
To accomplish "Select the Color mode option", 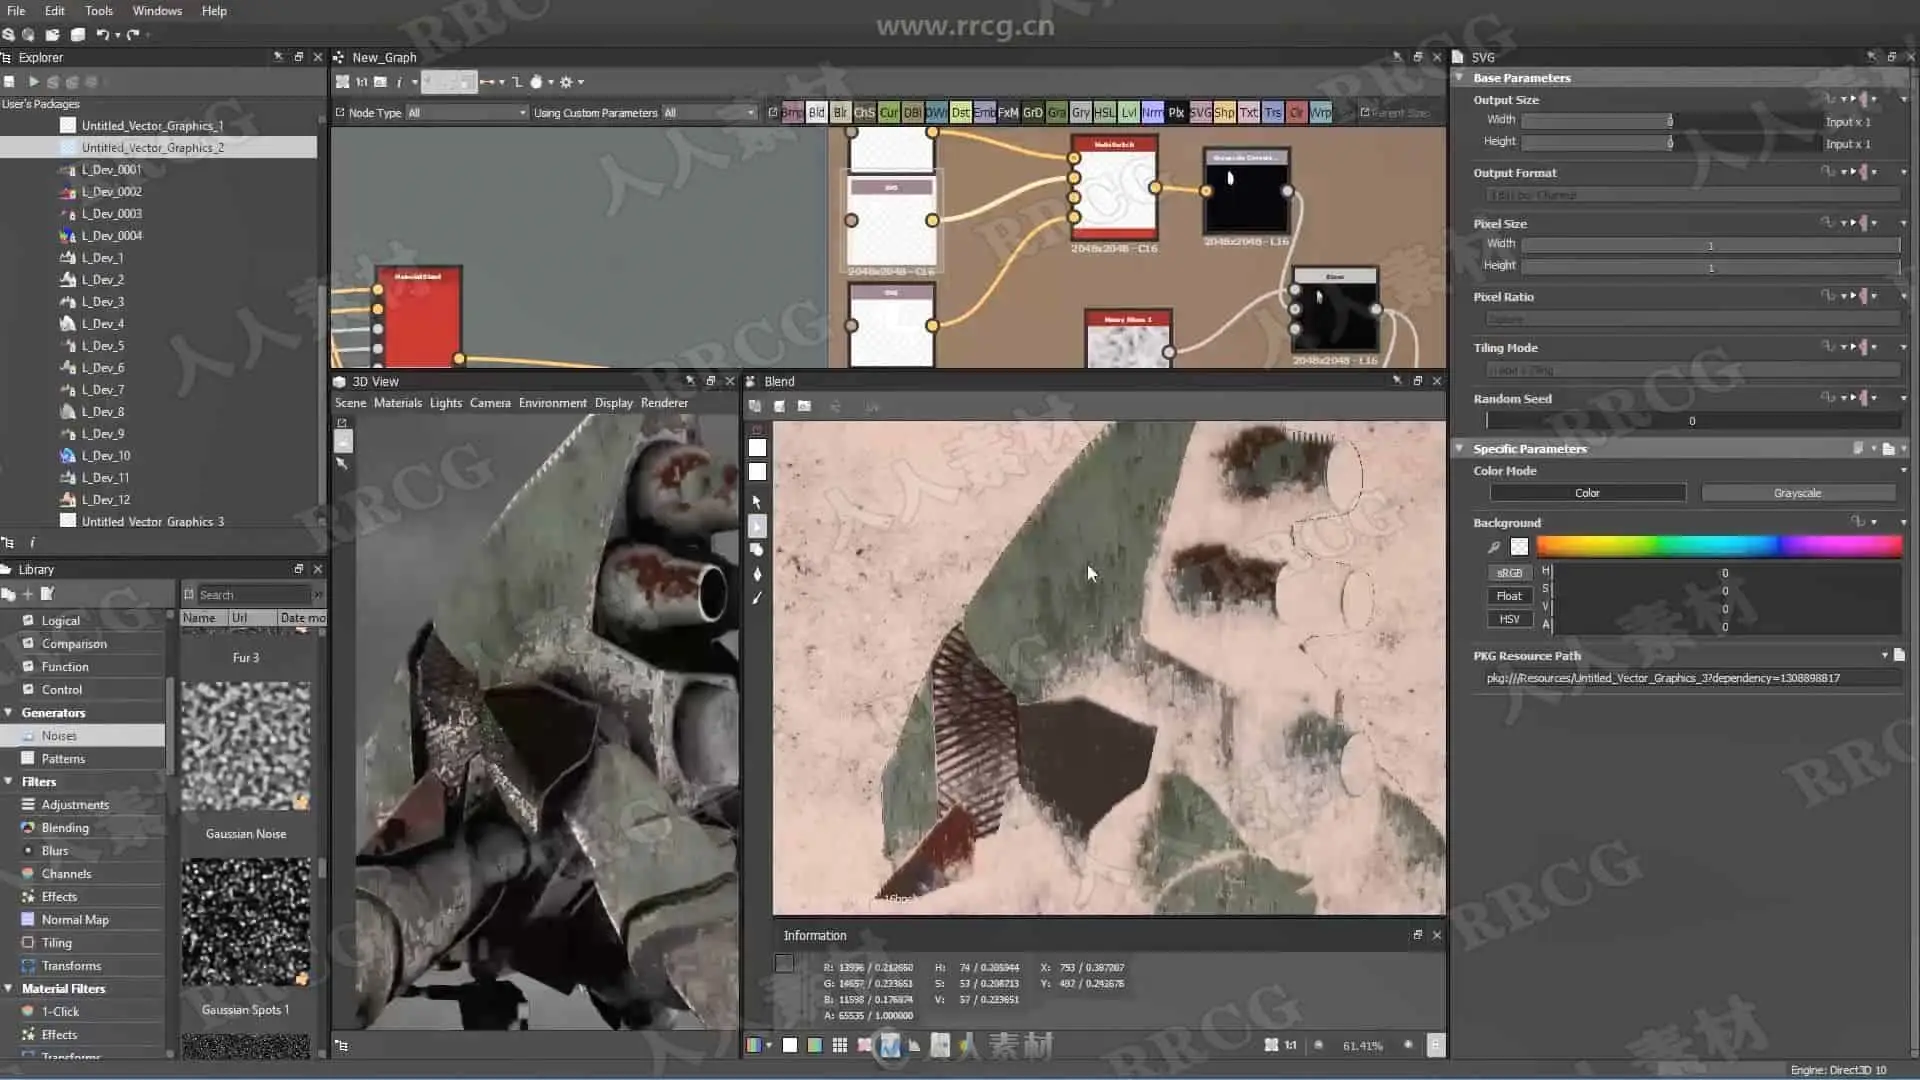I will tap(1587, 493).
